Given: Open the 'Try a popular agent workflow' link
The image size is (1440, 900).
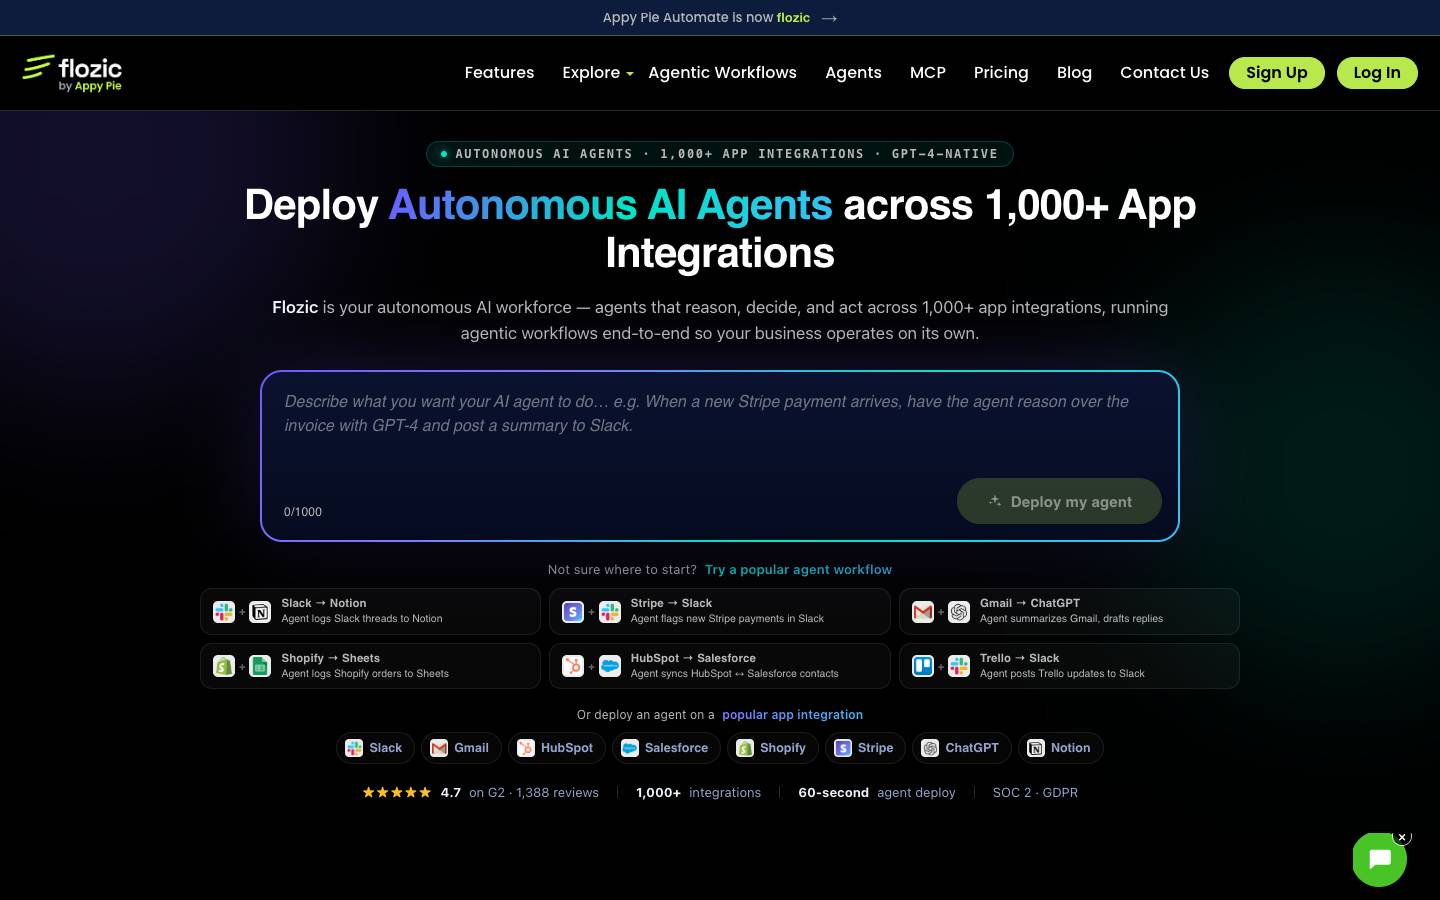Looking at the screenshot, I should tap(798, 570).
